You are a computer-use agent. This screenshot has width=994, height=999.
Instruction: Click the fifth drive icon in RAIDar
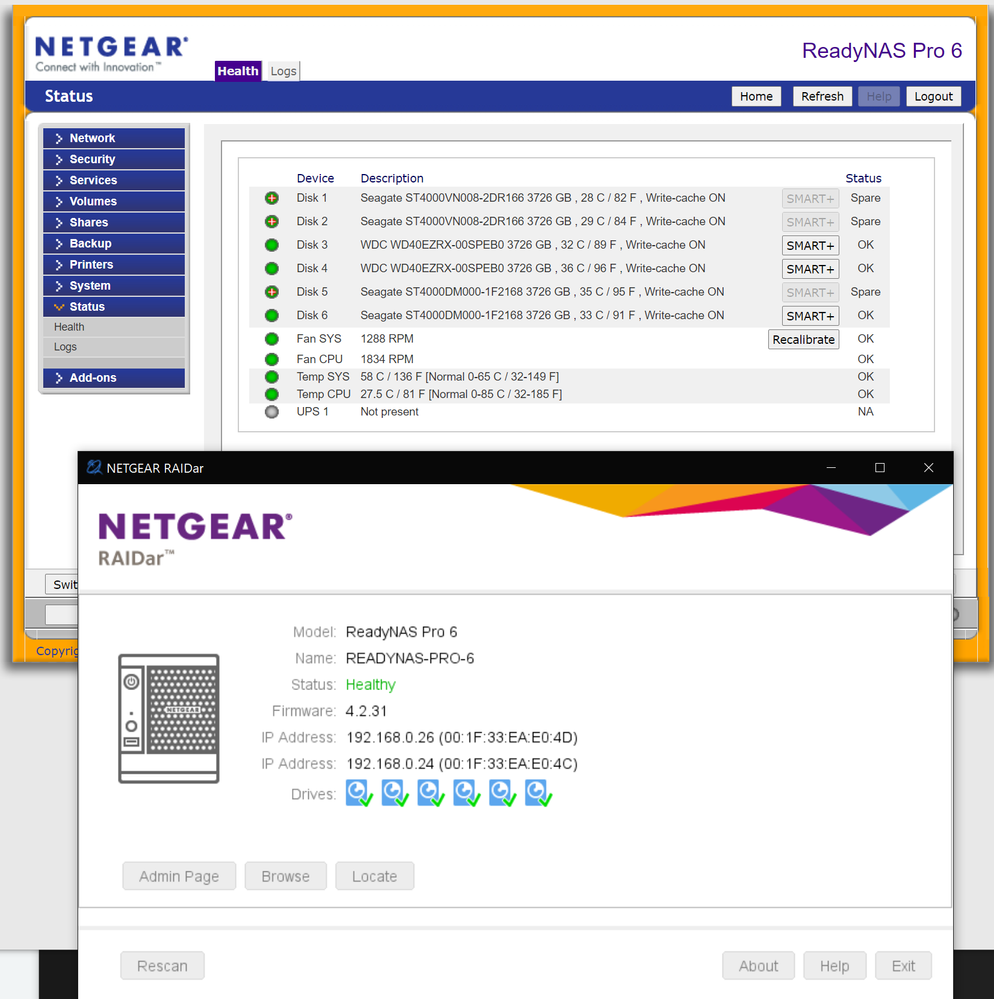(x=503, y=793)
